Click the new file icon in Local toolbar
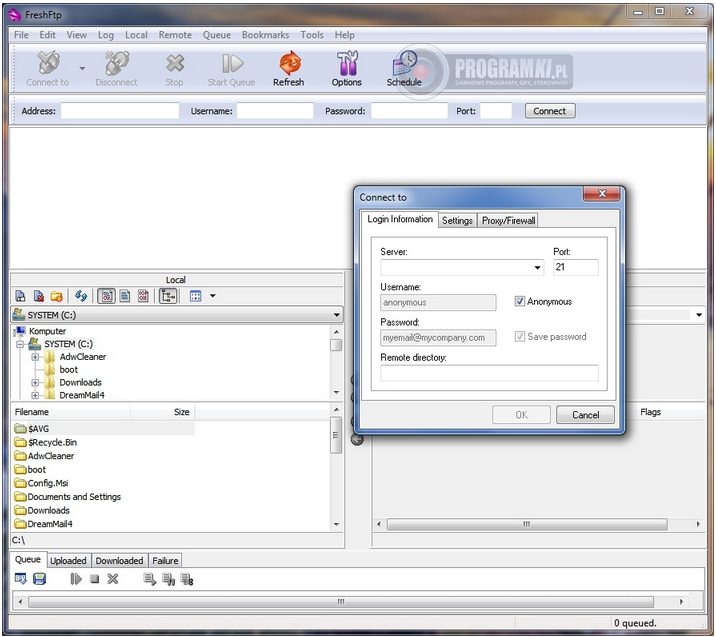This screenshot has width=716, height=637. (x=20, y=296)
